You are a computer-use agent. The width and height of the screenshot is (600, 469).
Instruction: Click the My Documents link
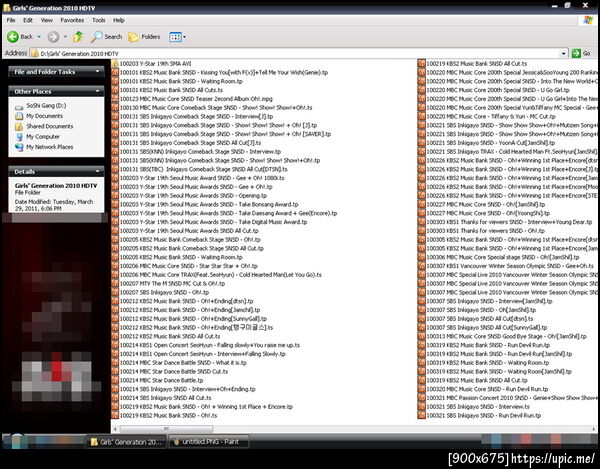coord(44,116)
